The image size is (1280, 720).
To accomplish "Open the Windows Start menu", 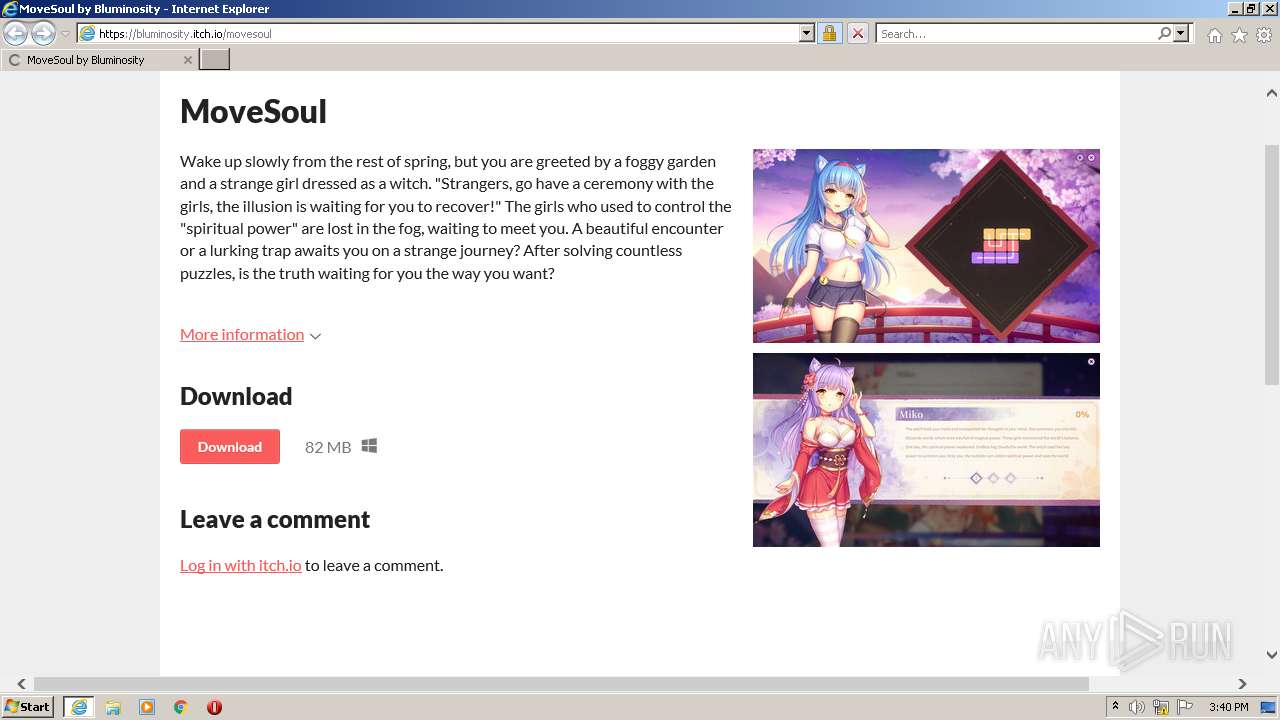I will [28, 707].
